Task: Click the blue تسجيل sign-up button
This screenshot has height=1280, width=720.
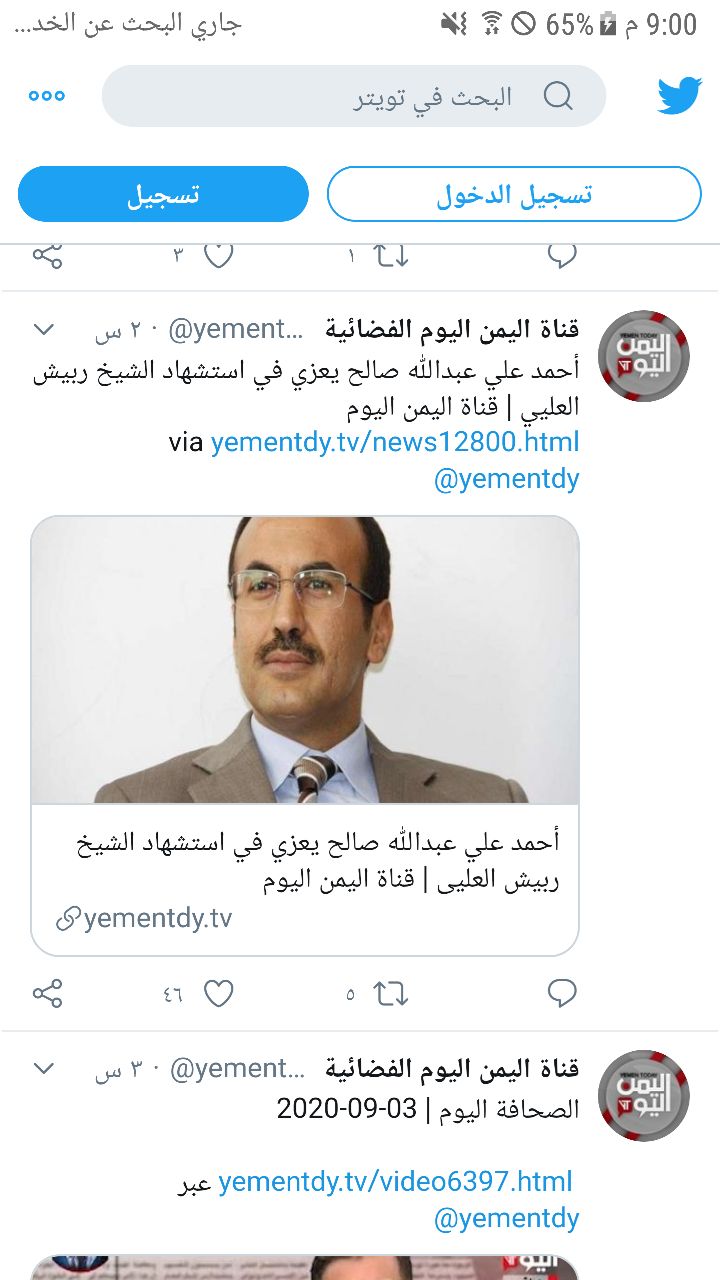Action: (x=163, y=194)
